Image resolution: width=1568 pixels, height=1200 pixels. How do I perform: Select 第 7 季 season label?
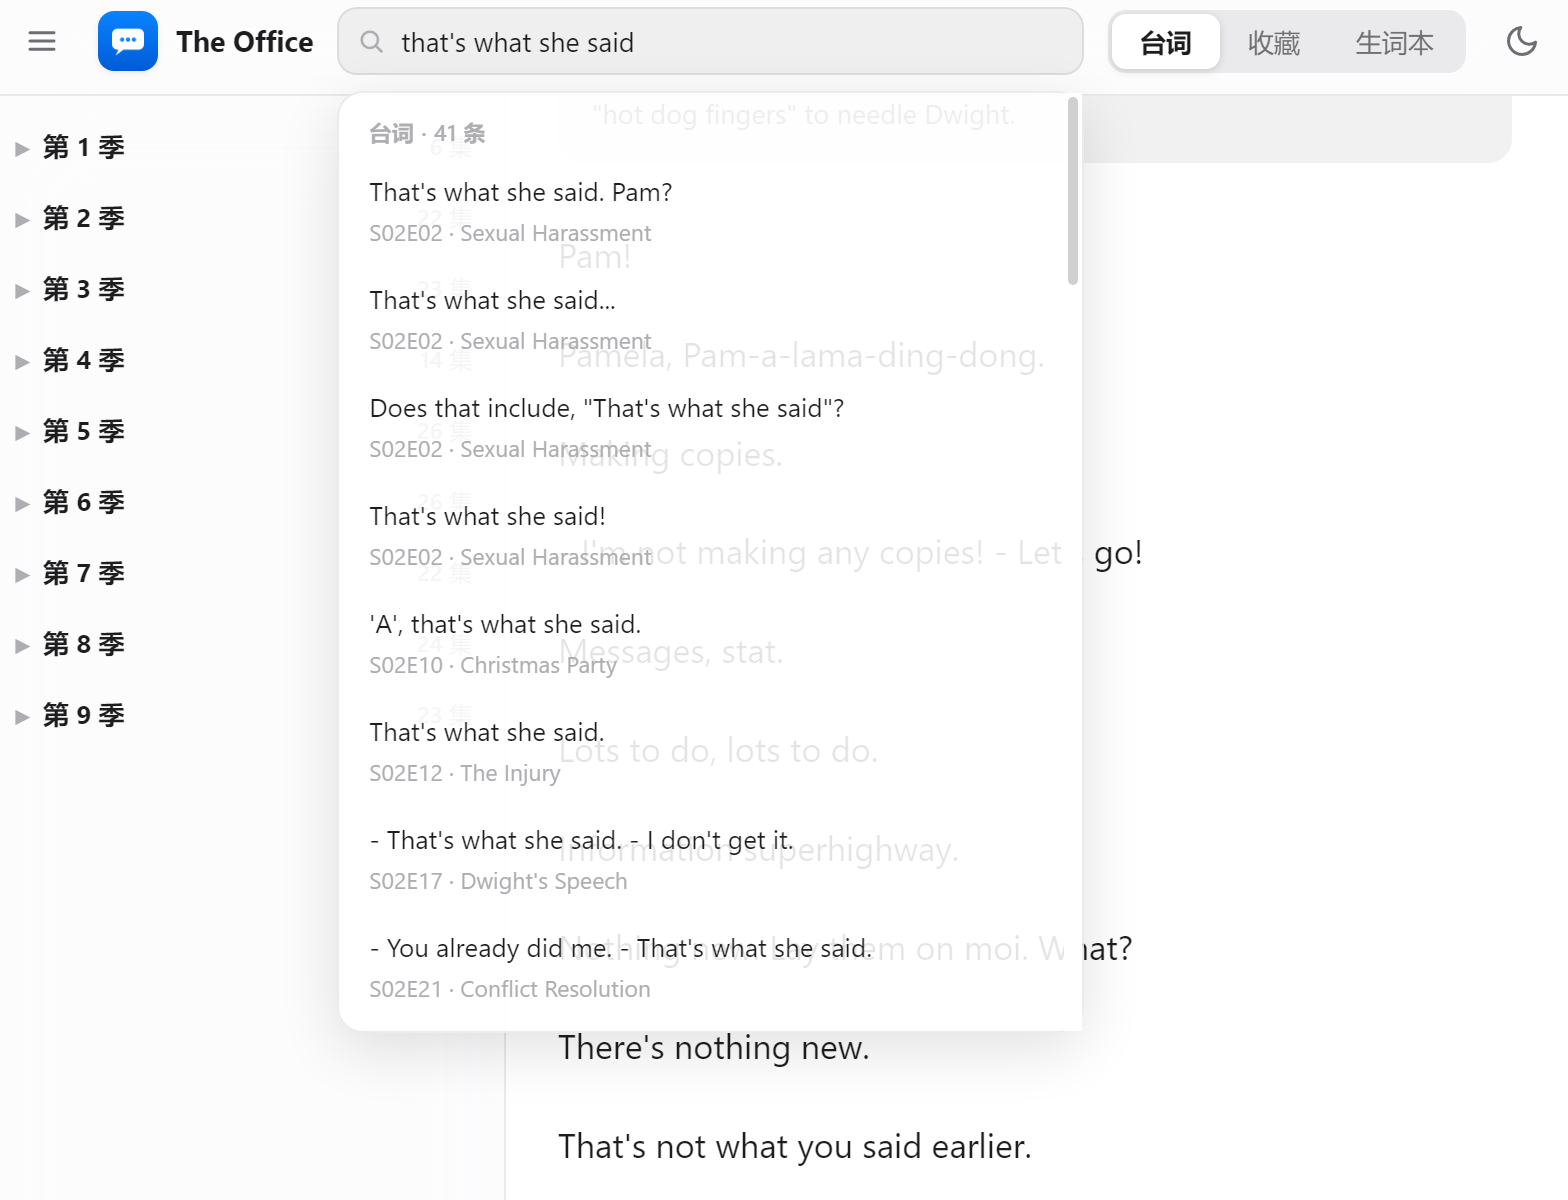pyautogui.click(x=84, y=574)
